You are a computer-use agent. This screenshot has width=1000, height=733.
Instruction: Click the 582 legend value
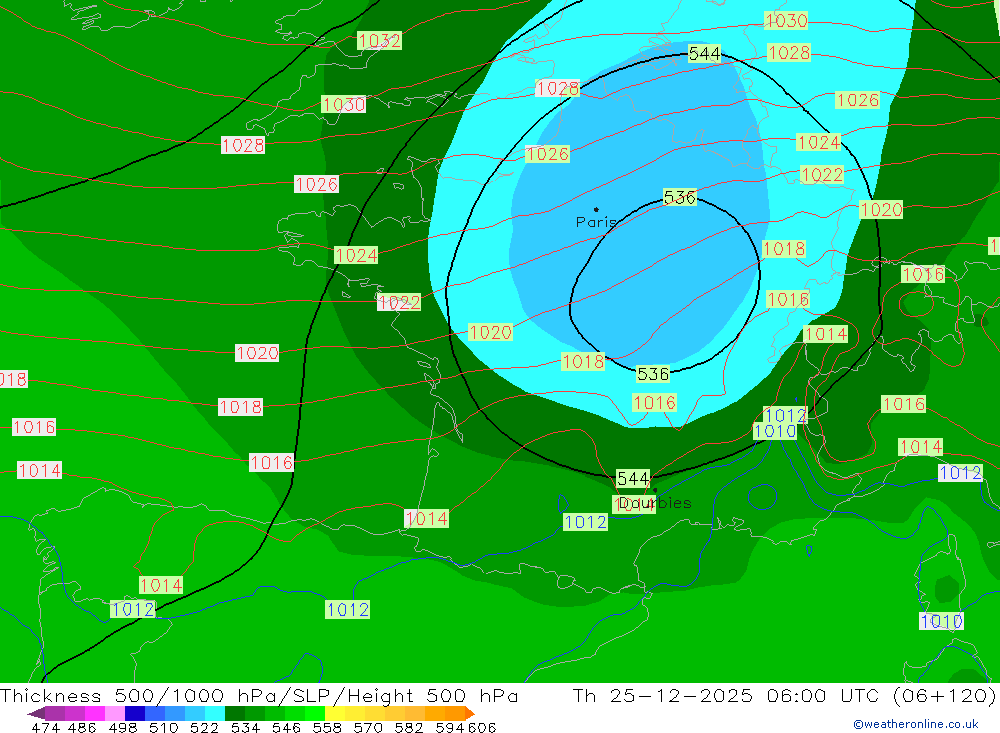click(x=409, y=727)
